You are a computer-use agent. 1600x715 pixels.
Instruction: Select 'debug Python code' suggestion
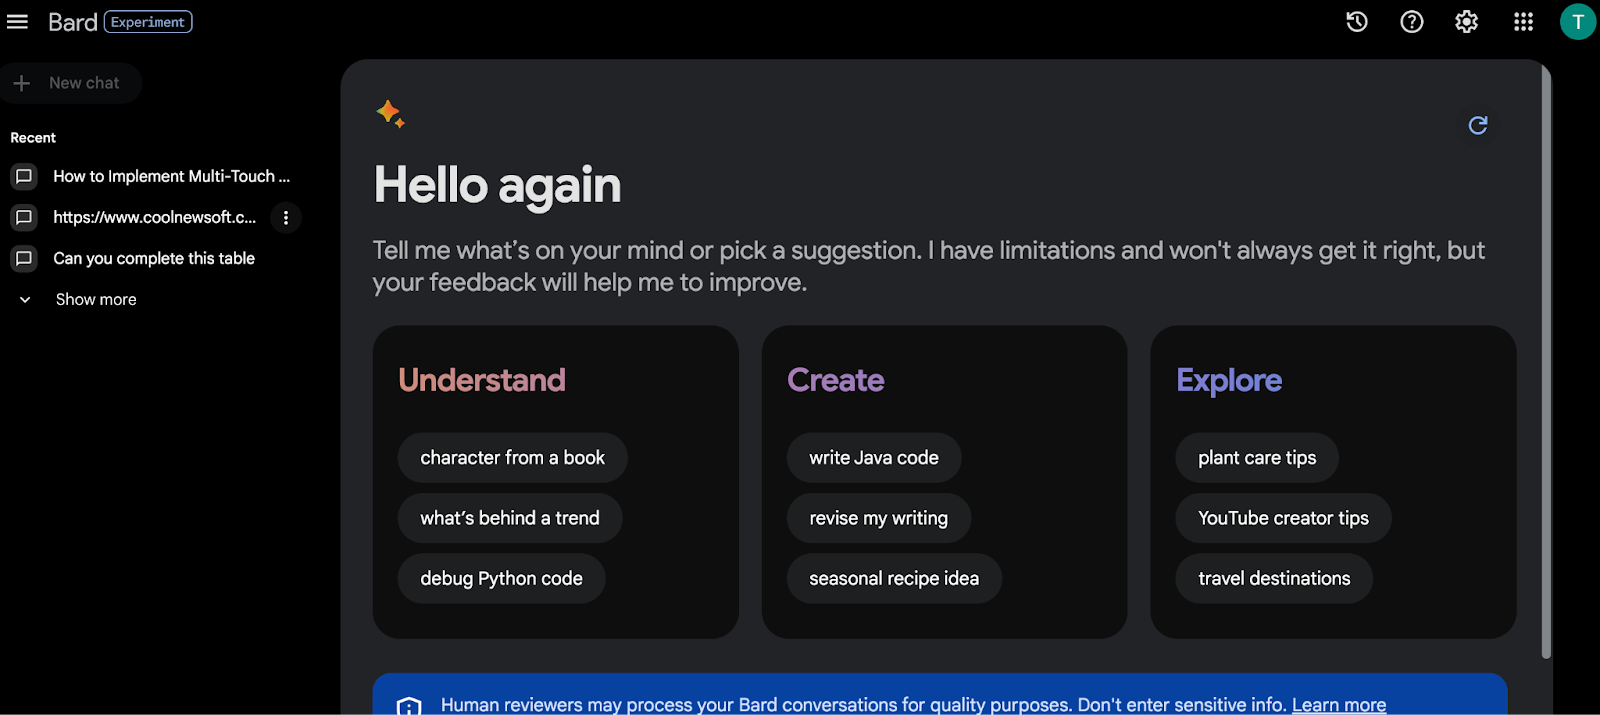[x=502, y=578]
